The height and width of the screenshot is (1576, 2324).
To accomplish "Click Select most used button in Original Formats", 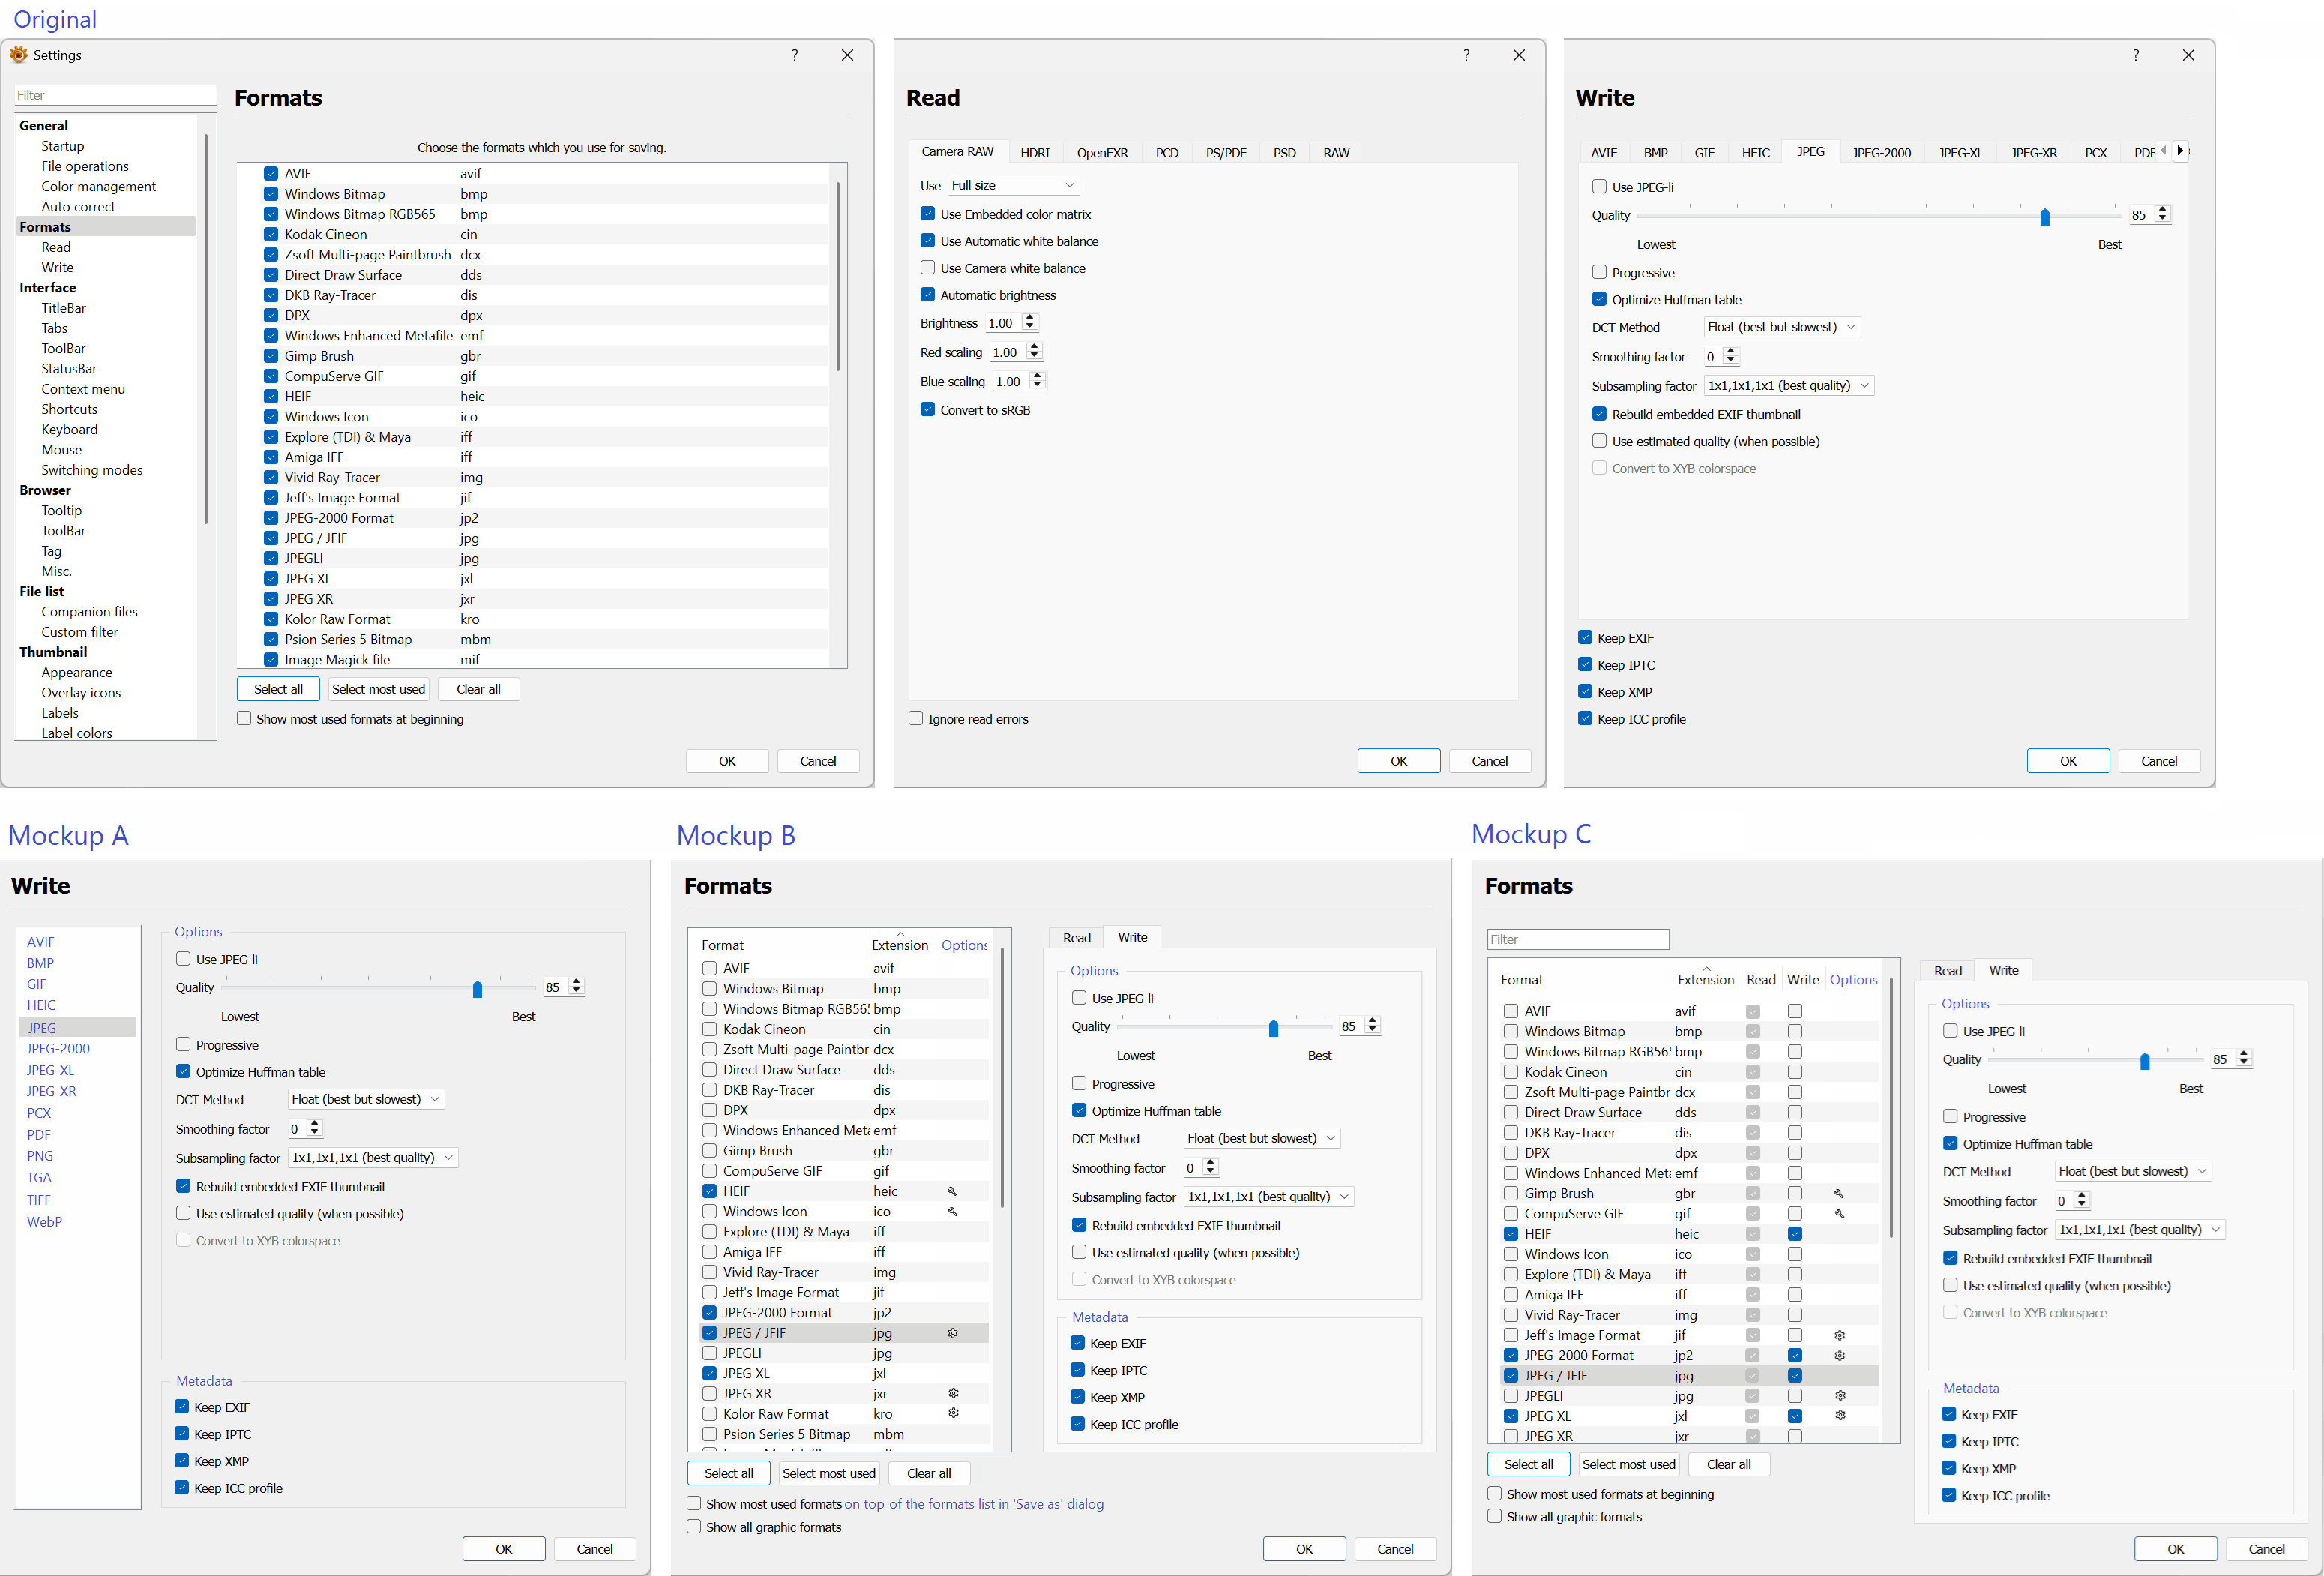I will click(x=378, y=689).
